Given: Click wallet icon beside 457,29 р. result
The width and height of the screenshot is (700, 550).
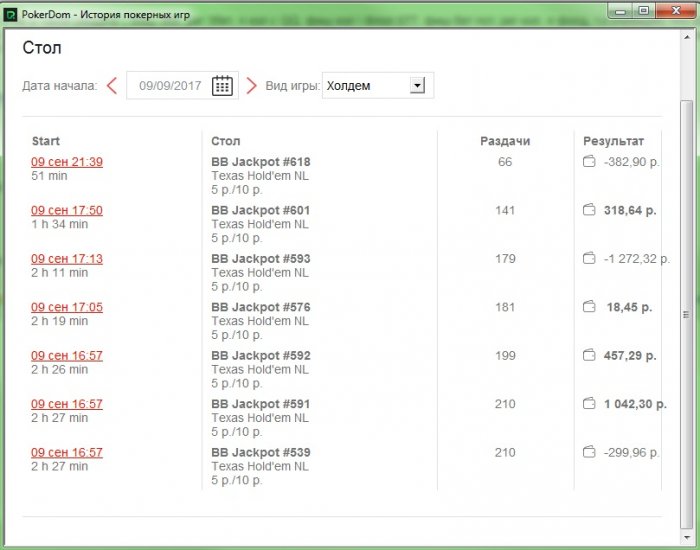Looking at the screenshot, I should (x=589, y=355).
